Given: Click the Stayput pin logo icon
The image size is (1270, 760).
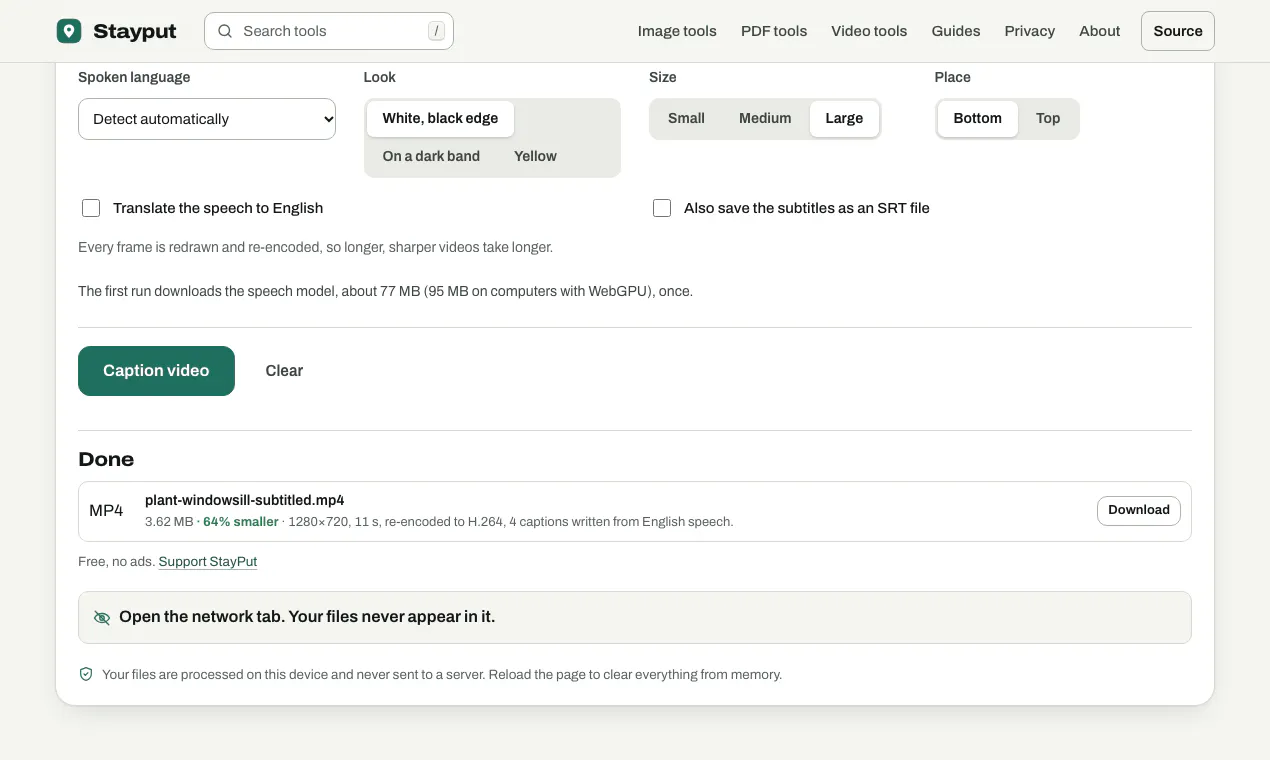Looking at the screenshot, I should [69, 31].
